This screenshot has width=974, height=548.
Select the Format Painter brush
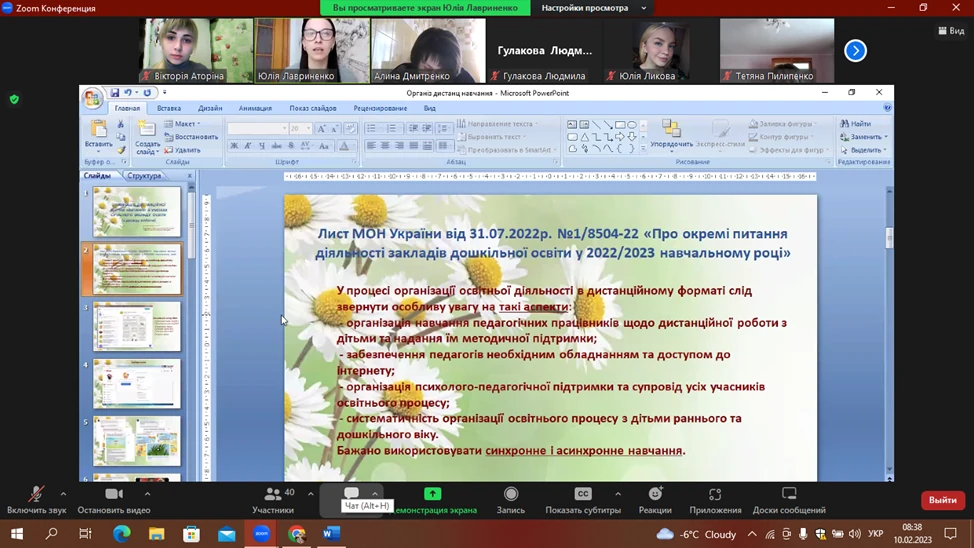coord(121,150)
